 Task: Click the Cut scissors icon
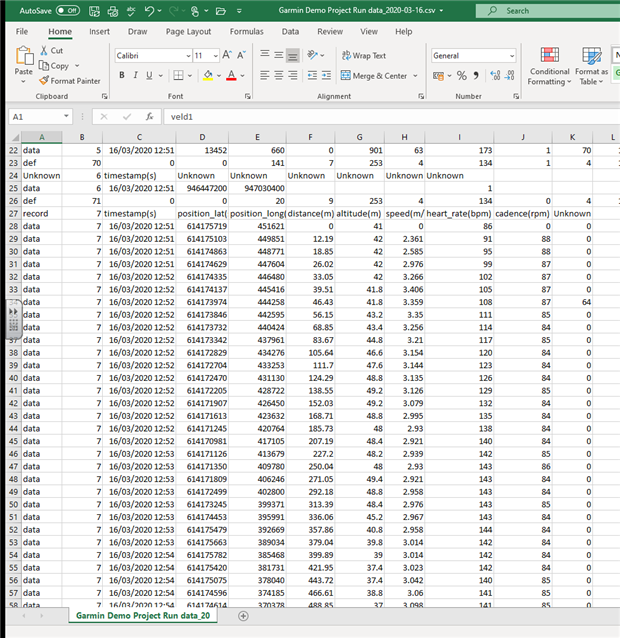pyautogui.click(x=44, y=51)
